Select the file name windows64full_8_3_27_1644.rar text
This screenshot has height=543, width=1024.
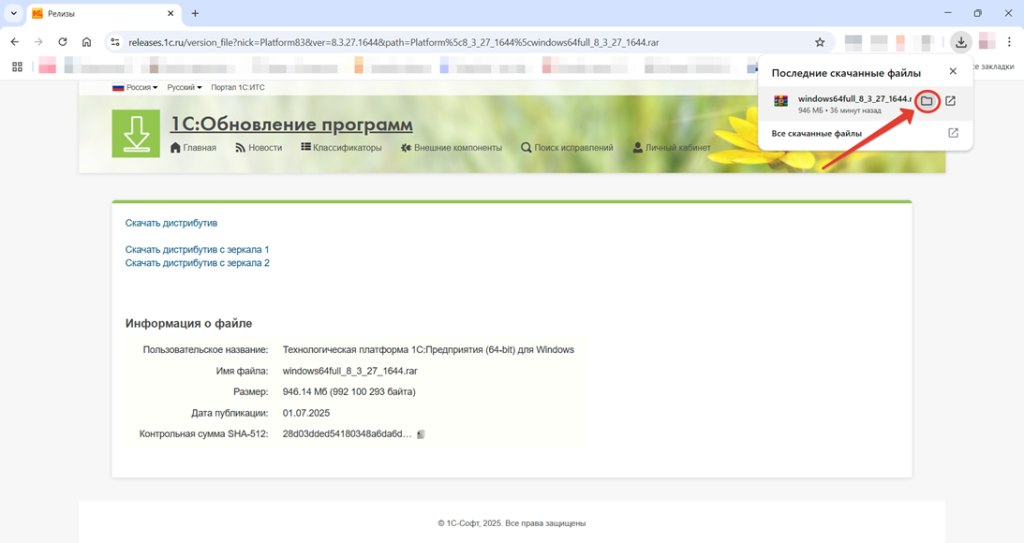pos(350,370)
